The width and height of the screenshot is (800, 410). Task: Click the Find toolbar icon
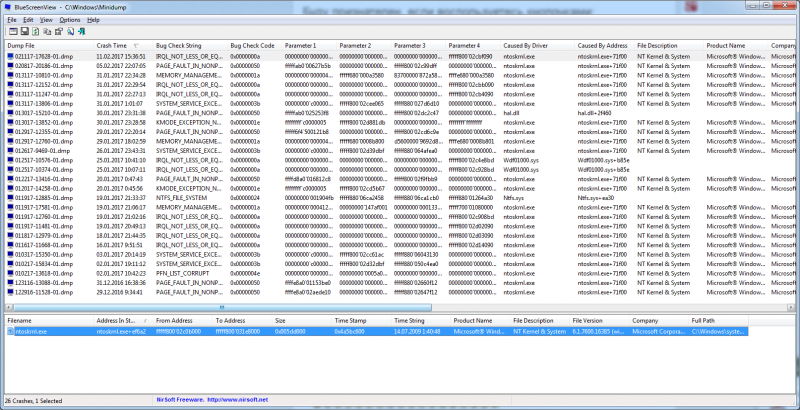tap(69, 32)
